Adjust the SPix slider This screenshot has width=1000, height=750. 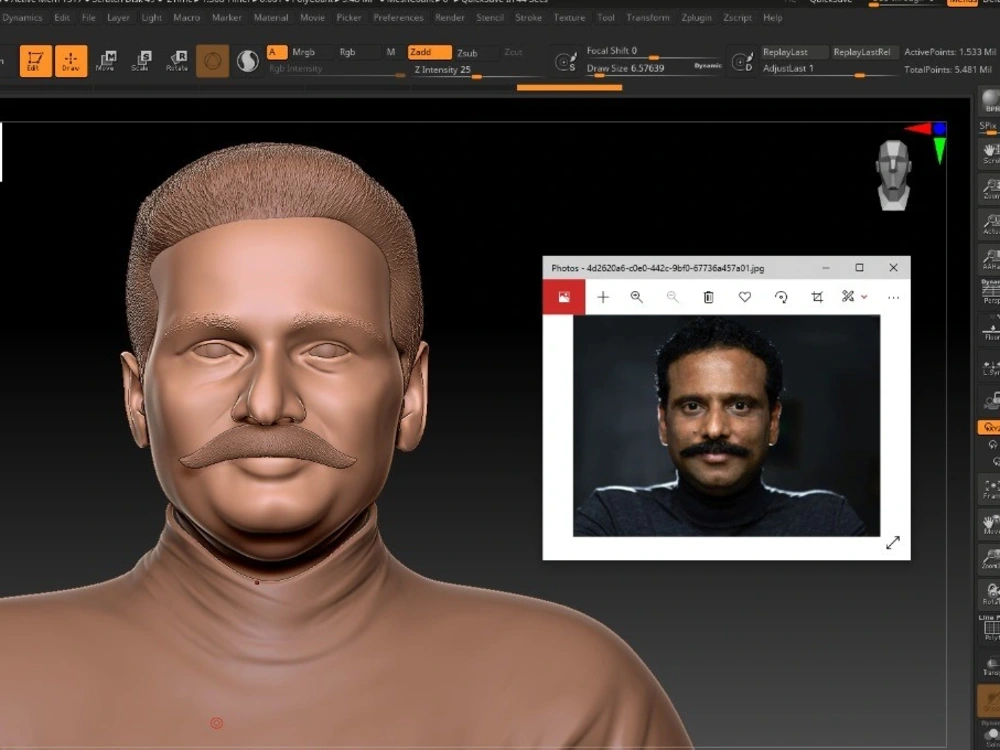989,128
